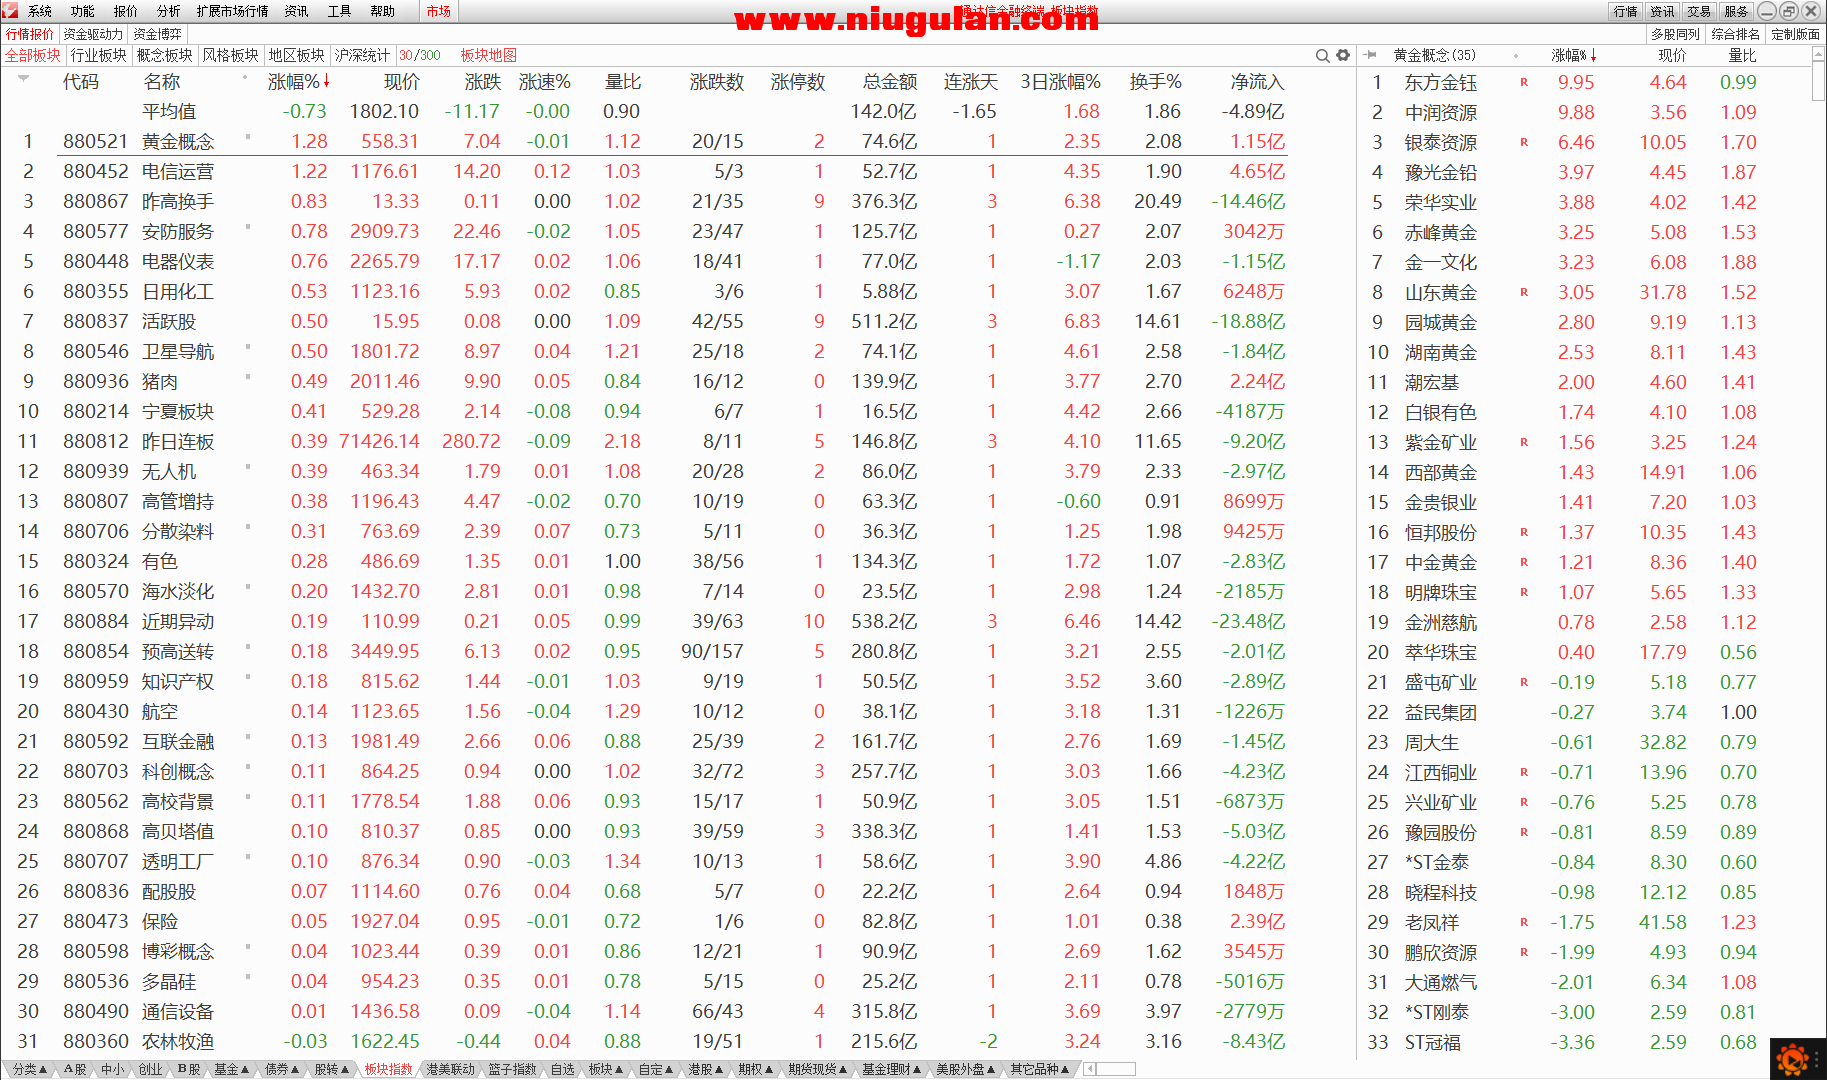Switch to the 创业 bottom tab
Screen dimensions: 1827x1080
point(150,1069)
